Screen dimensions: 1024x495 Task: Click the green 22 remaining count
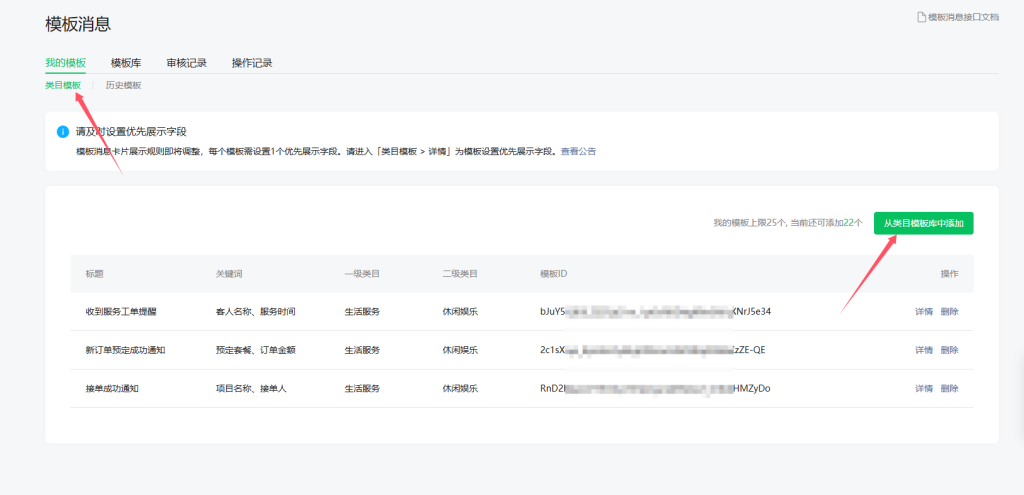click(x=849, y=223)
